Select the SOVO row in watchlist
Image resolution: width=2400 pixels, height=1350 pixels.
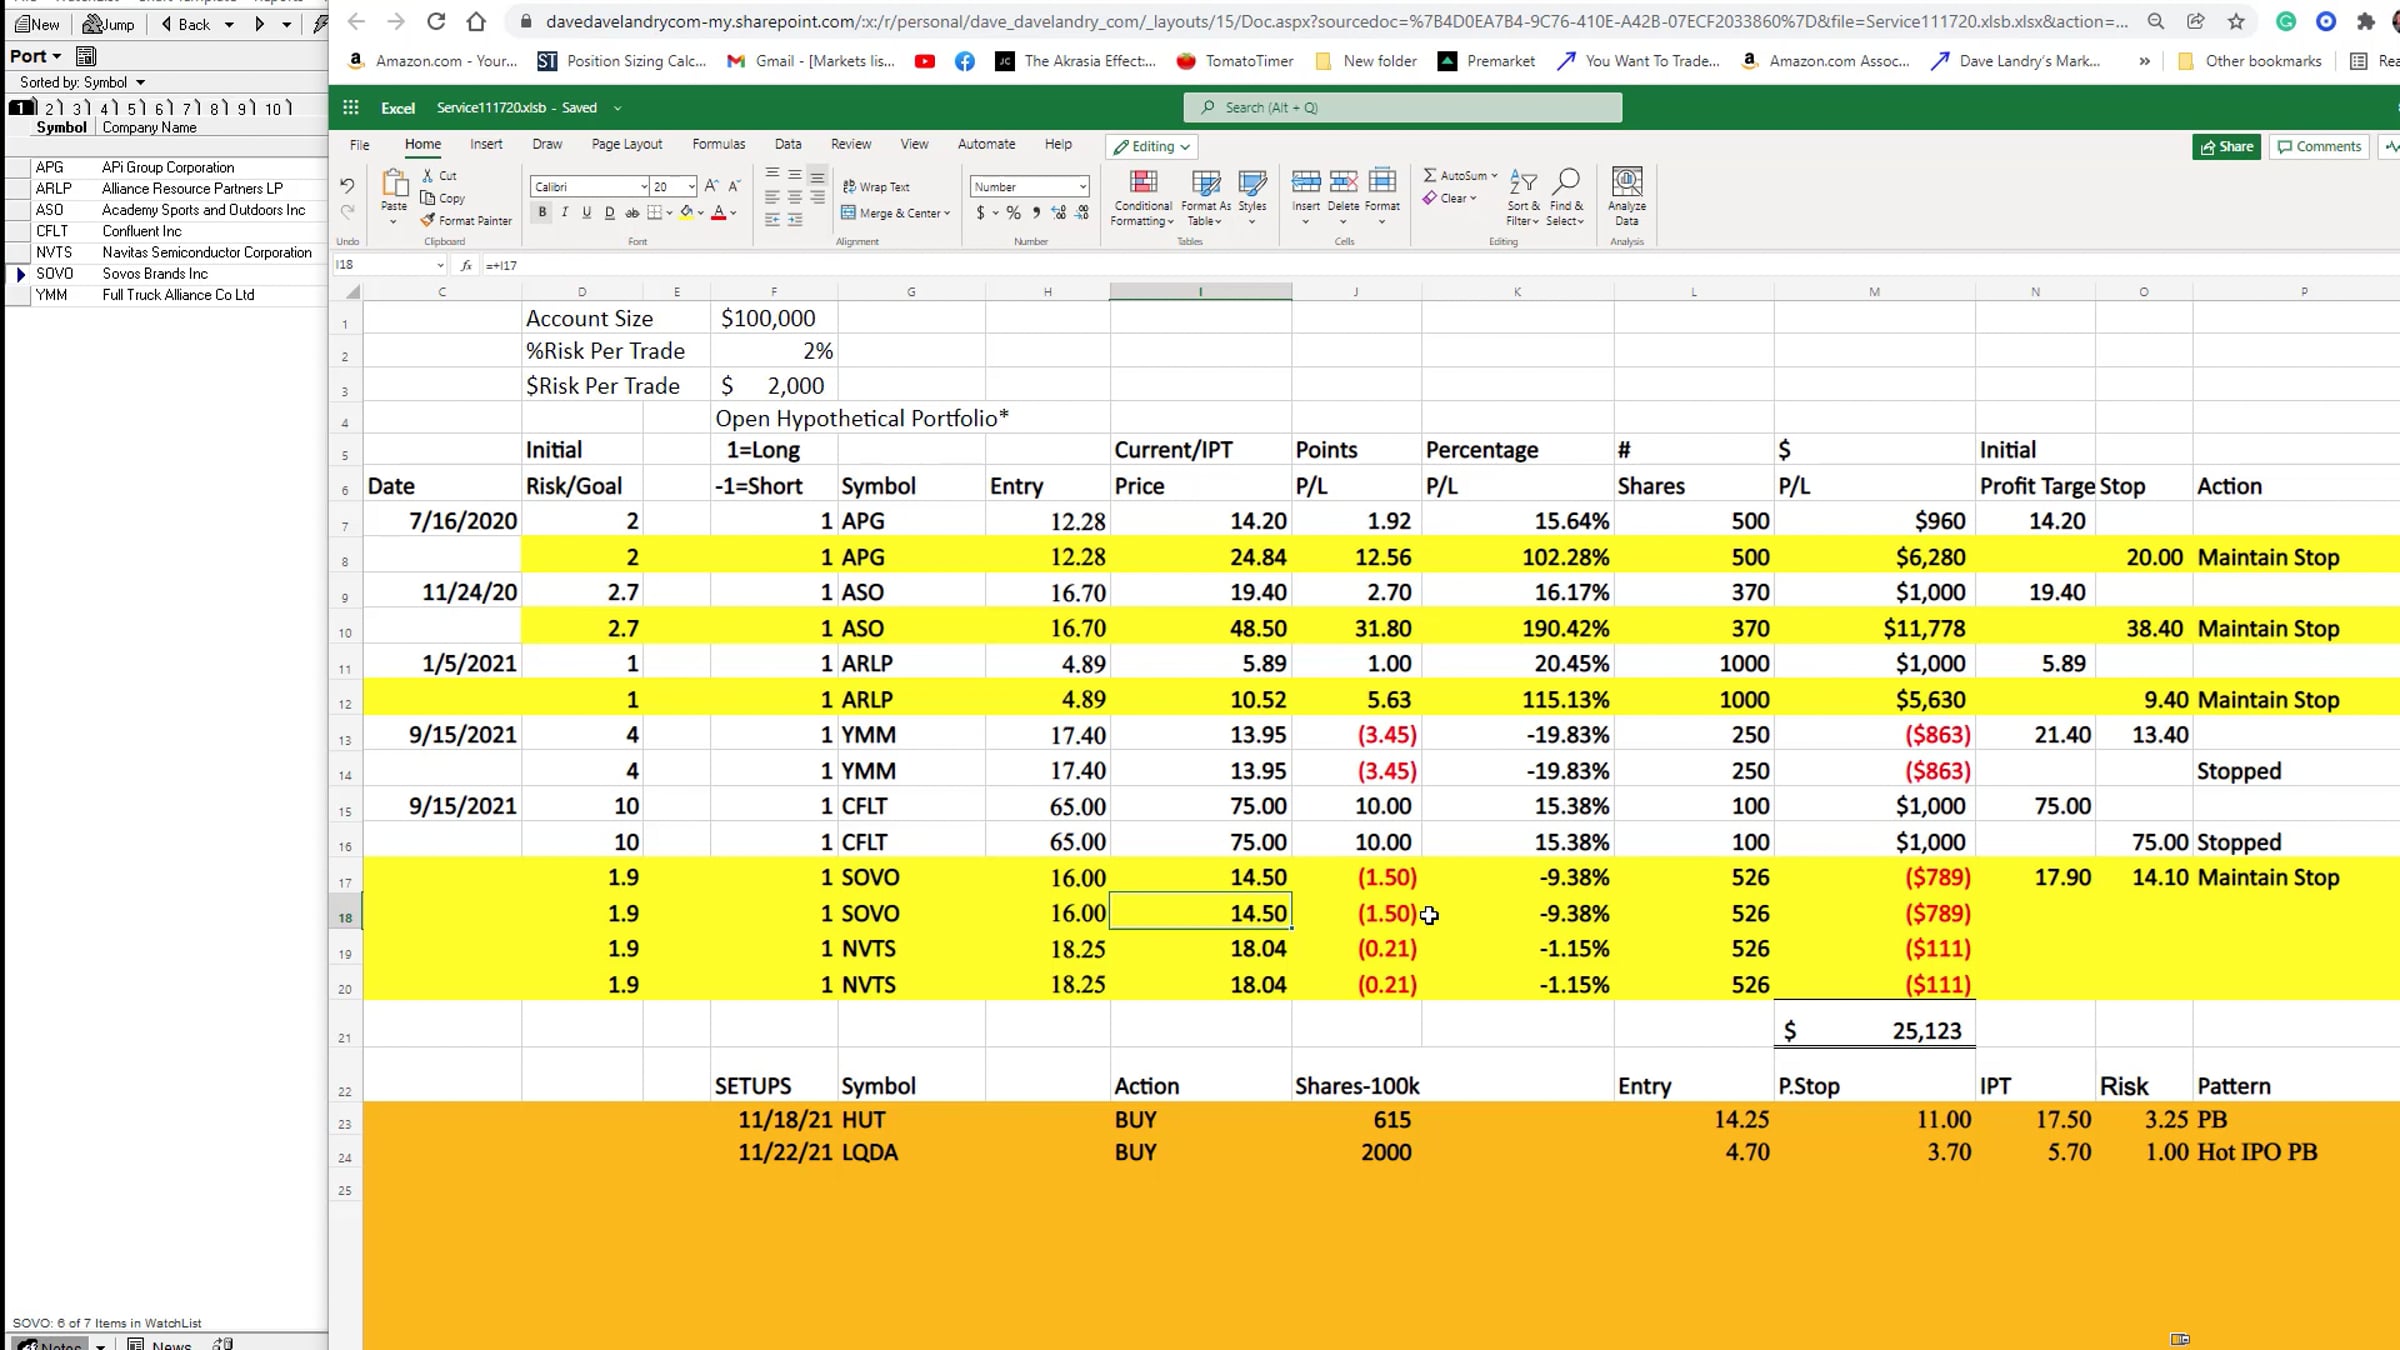[x=166, y=273]
